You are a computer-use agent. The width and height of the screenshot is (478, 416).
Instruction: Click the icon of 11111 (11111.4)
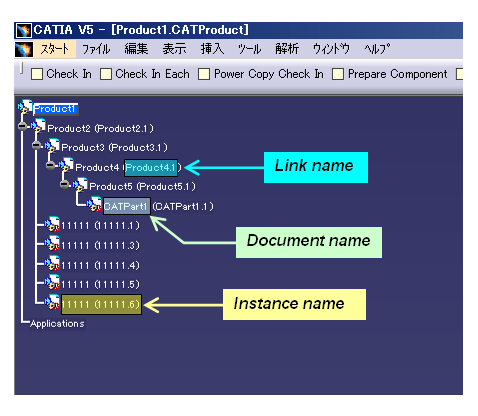coord(53,263)
